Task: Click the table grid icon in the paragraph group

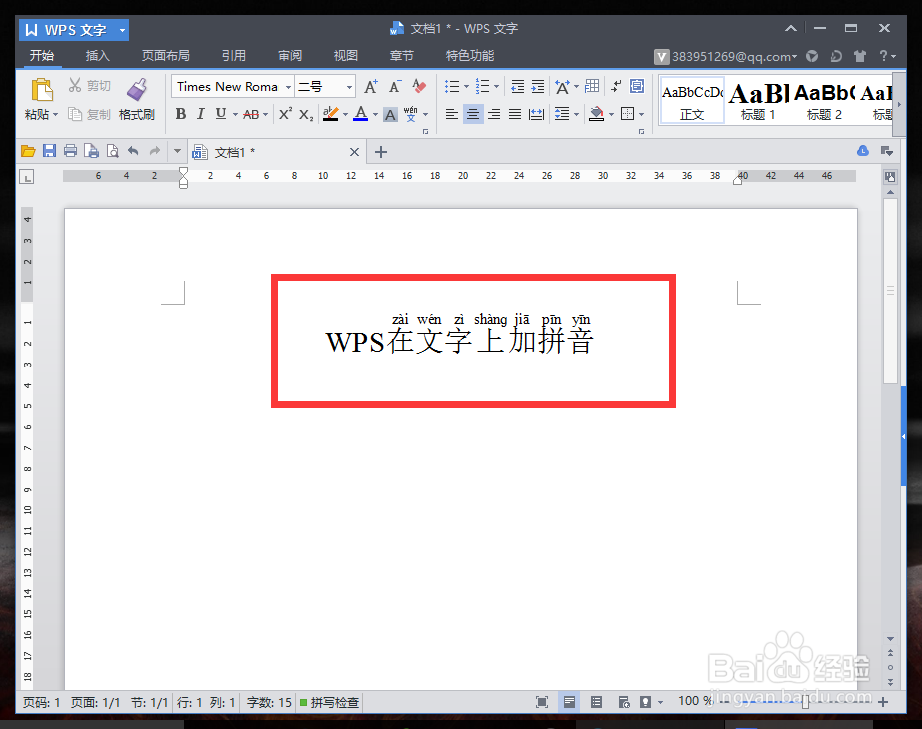Action: pyautogui.click(x=592, y=86)
